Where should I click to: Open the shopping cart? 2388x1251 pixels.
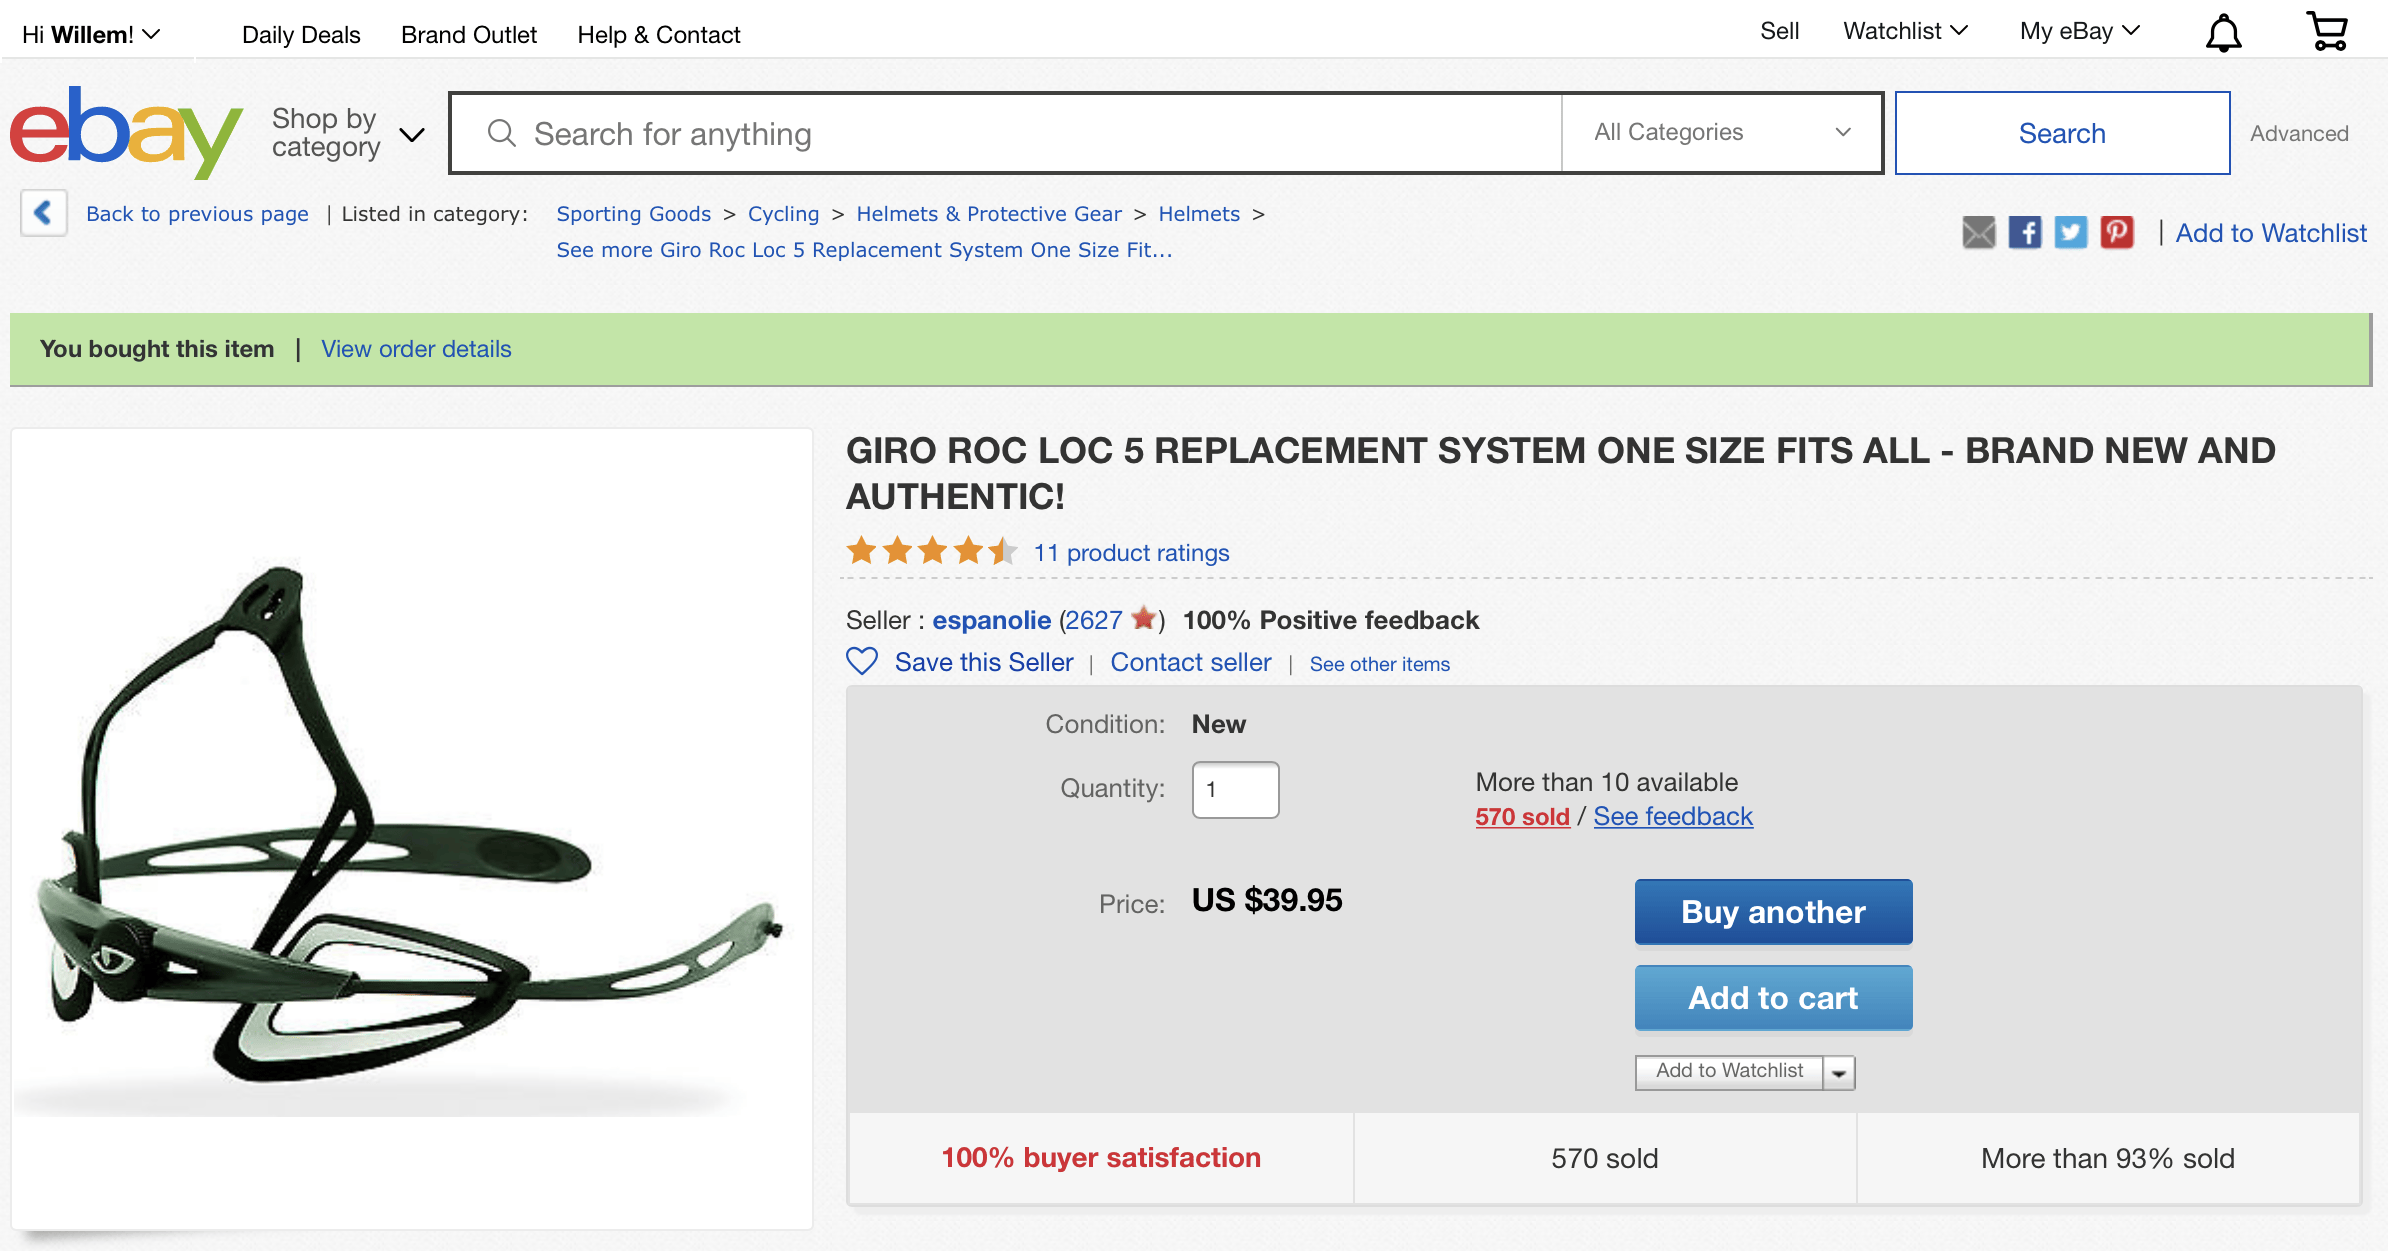pos(2327,31)
